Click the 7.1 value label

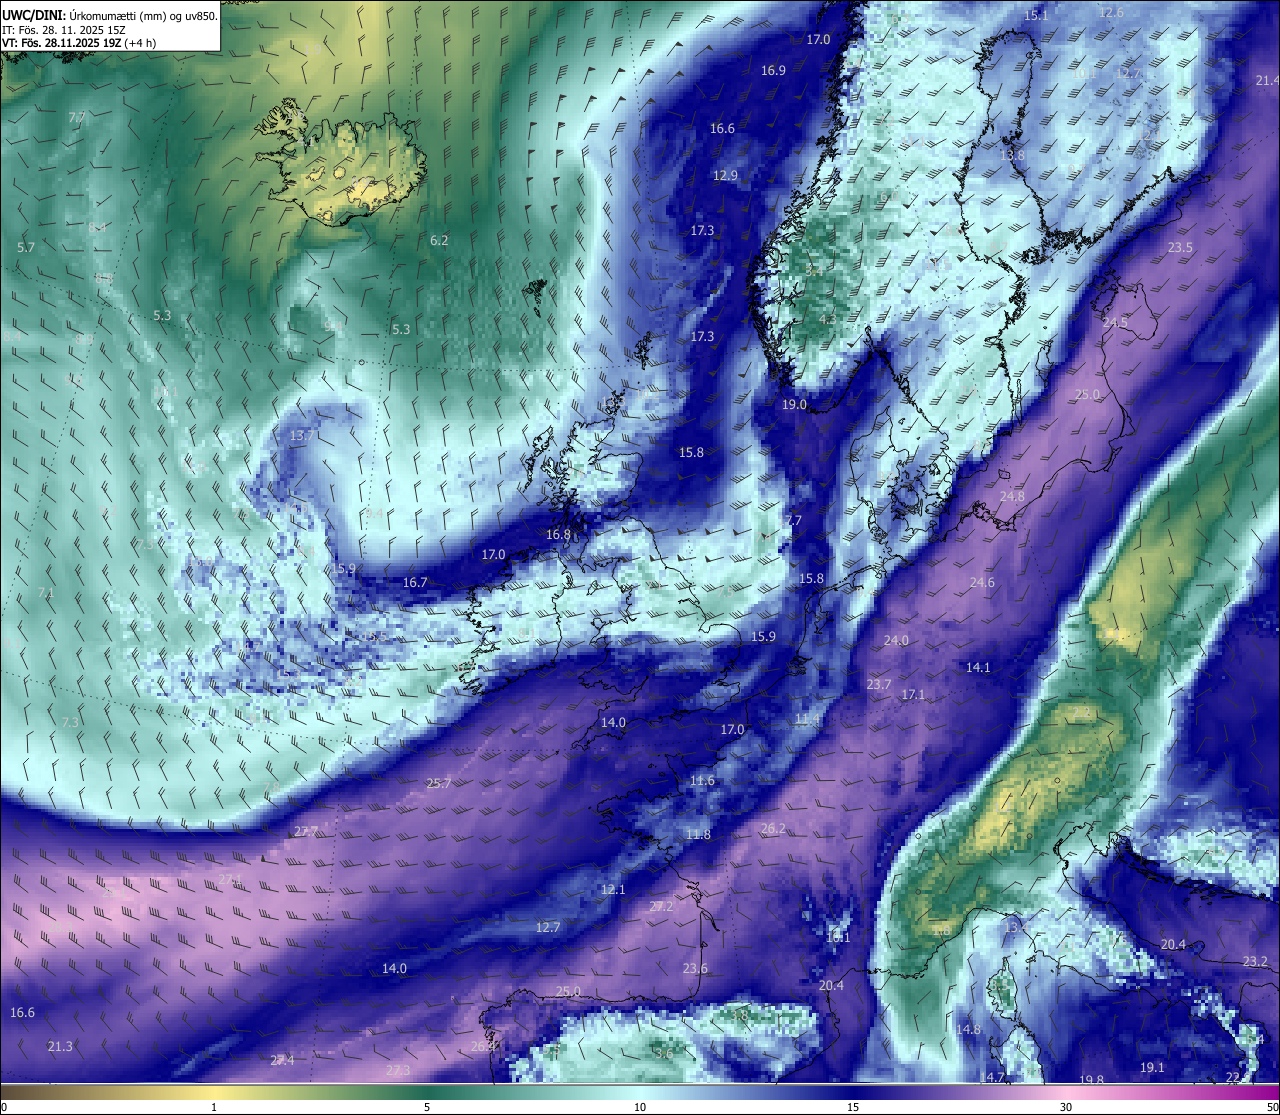pyautogui.click(x=45, y=592)
